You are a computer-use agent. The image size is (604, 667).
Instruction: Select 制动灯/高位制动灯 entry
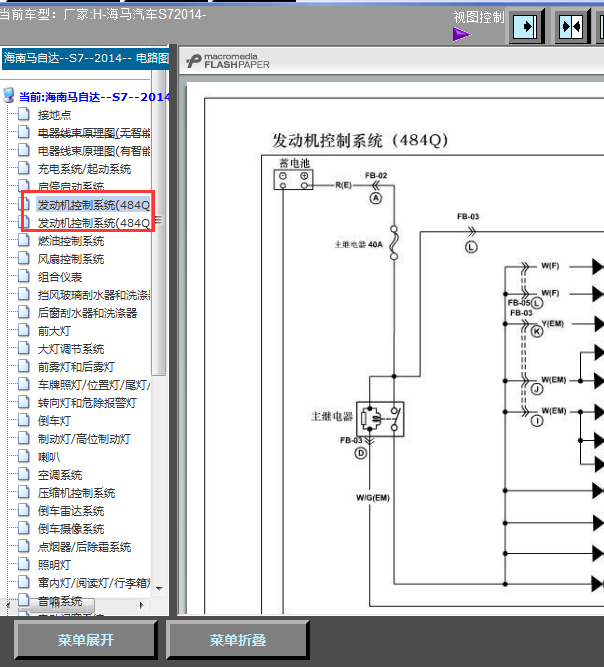[x=84, y=439]
